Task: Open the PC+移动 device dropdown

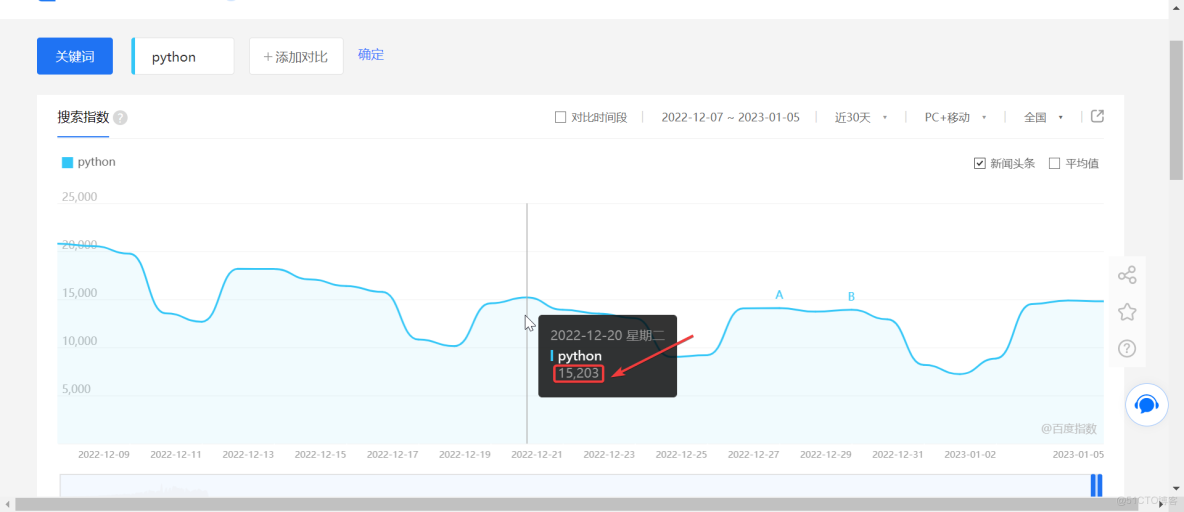Action: point(956,117)
